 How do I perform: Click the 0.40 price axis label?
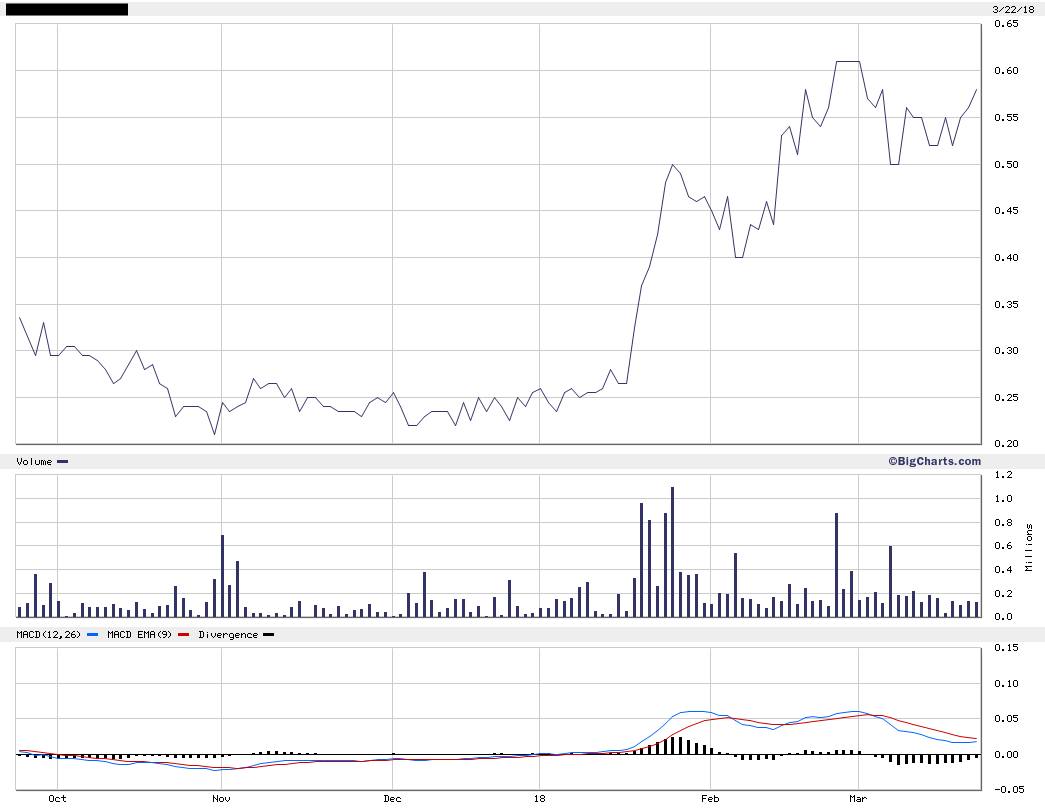click(1006, 258)
